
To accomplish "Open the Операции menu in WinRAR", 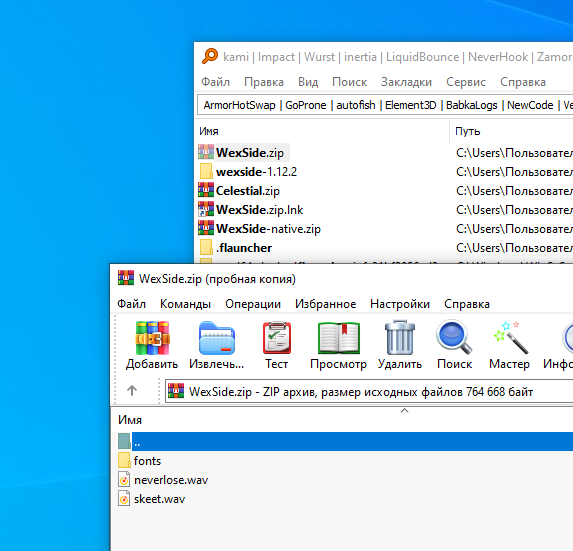I will pos(253,304).
